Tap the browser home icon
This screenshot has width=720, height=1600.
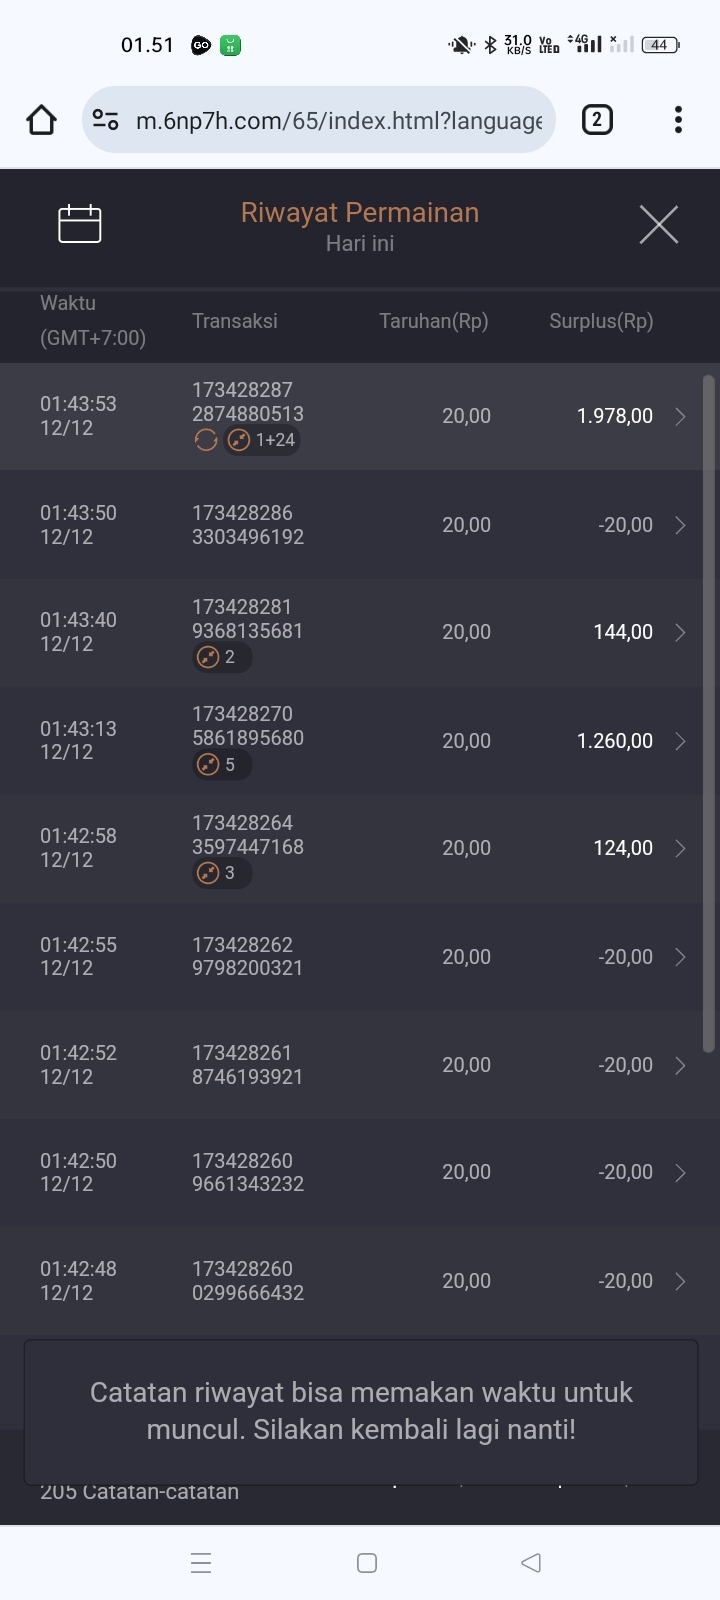[x=41, y=120]
